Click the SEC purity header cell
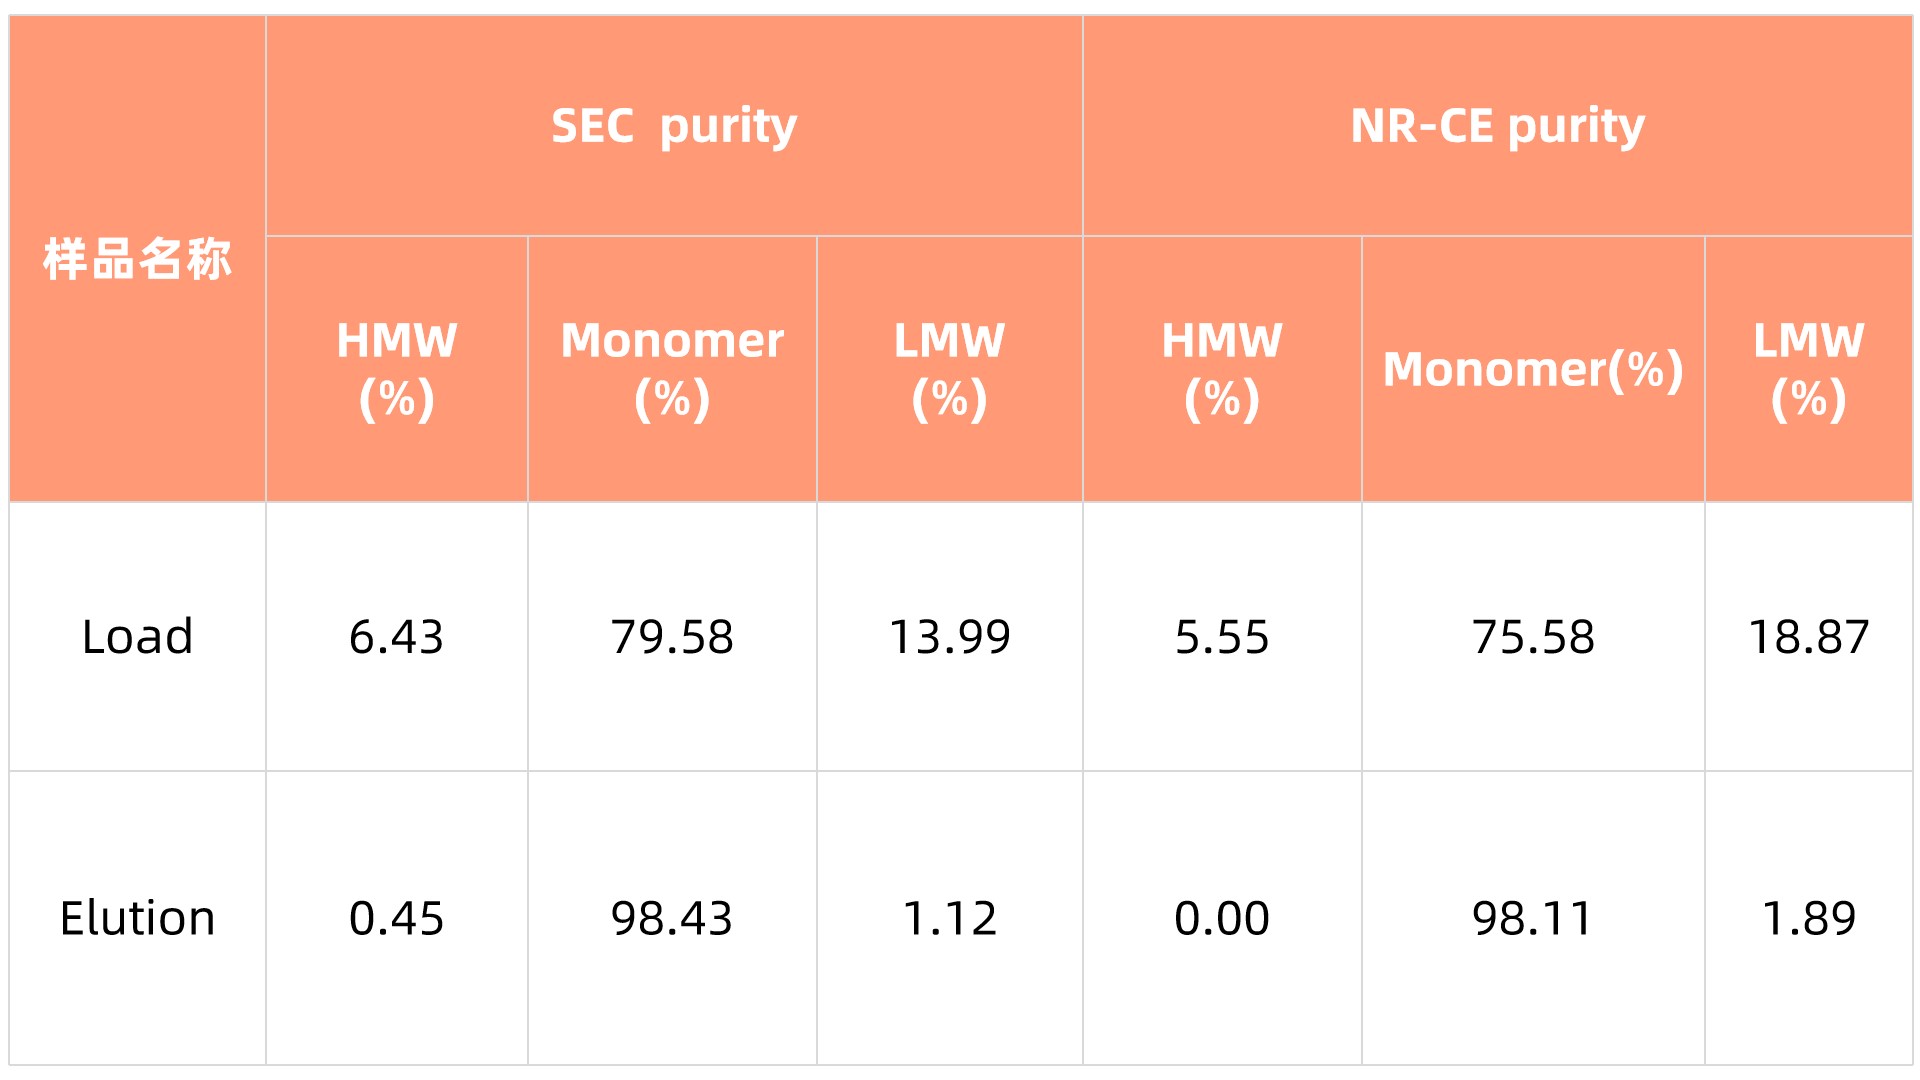The height and width of the screenshot is (1080, 1920). pyautogui.click(x=674, y=127)
